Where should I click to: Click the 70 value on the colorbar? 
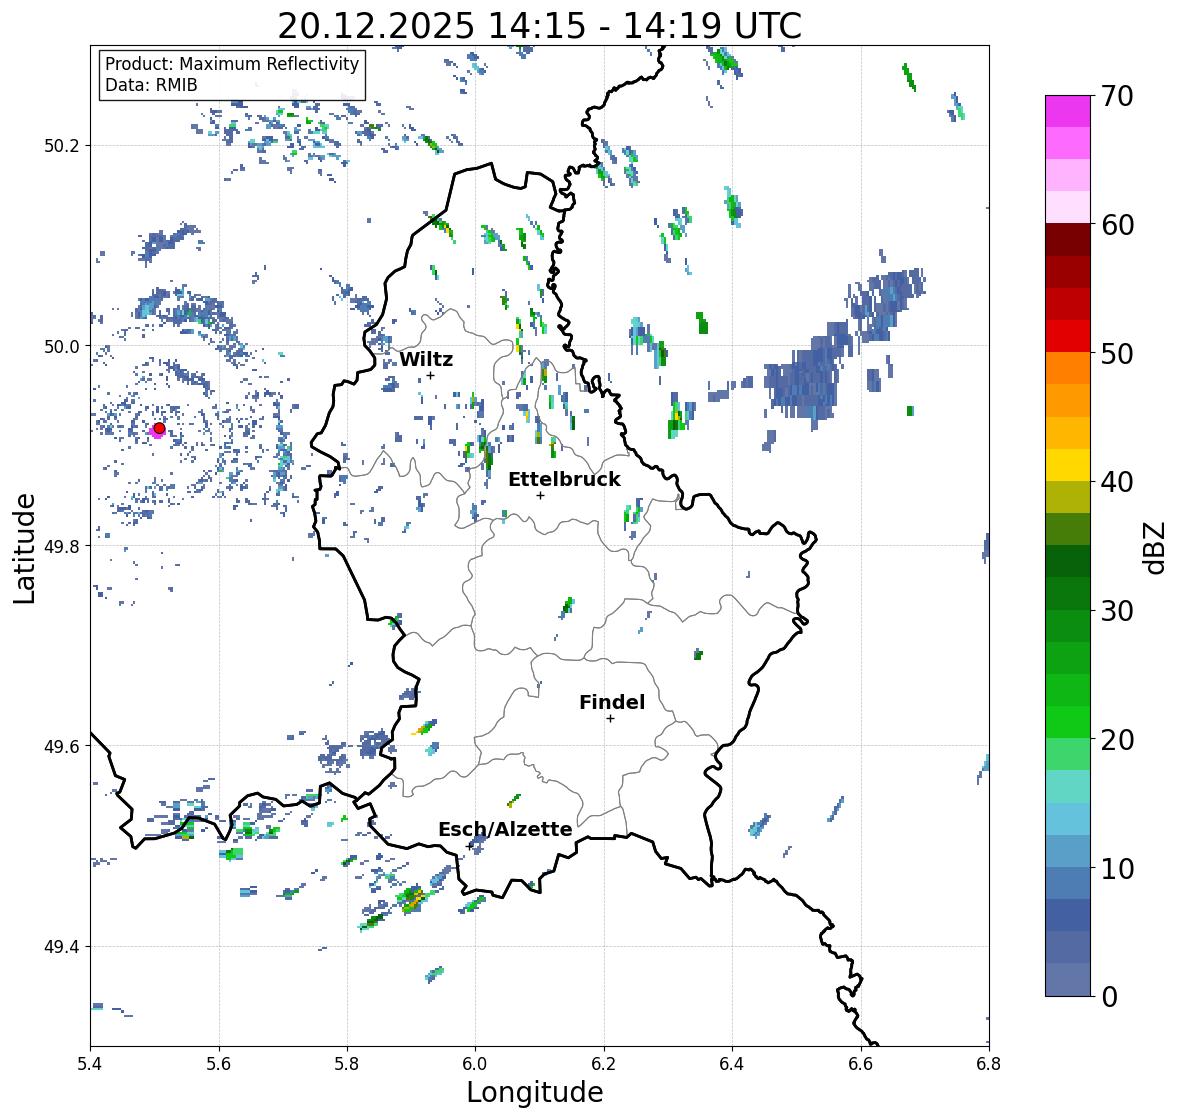(1117, 96)
